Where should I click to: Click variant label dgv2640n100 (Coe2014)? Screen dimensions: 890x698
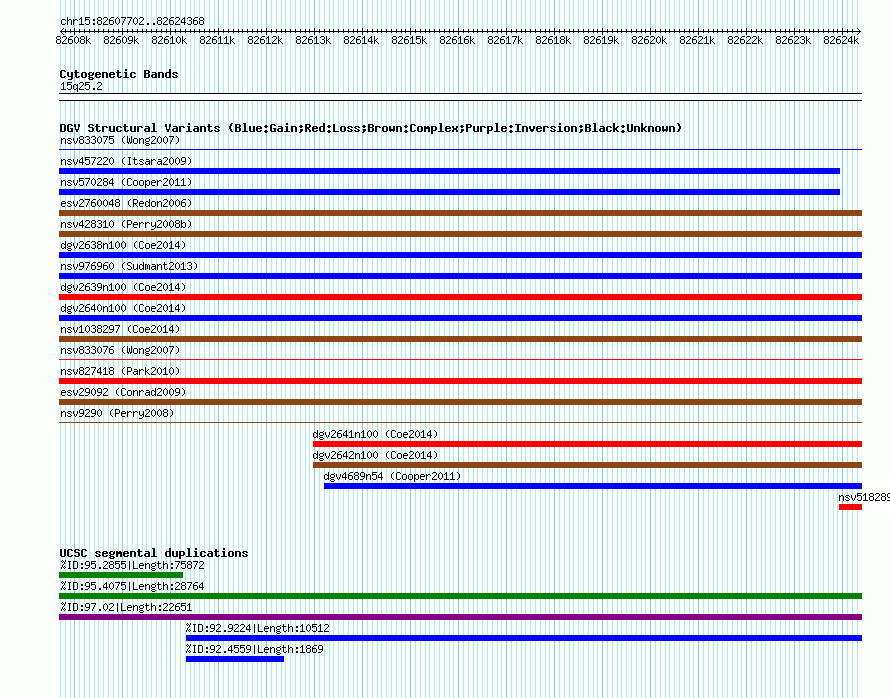tap(123, 308)
